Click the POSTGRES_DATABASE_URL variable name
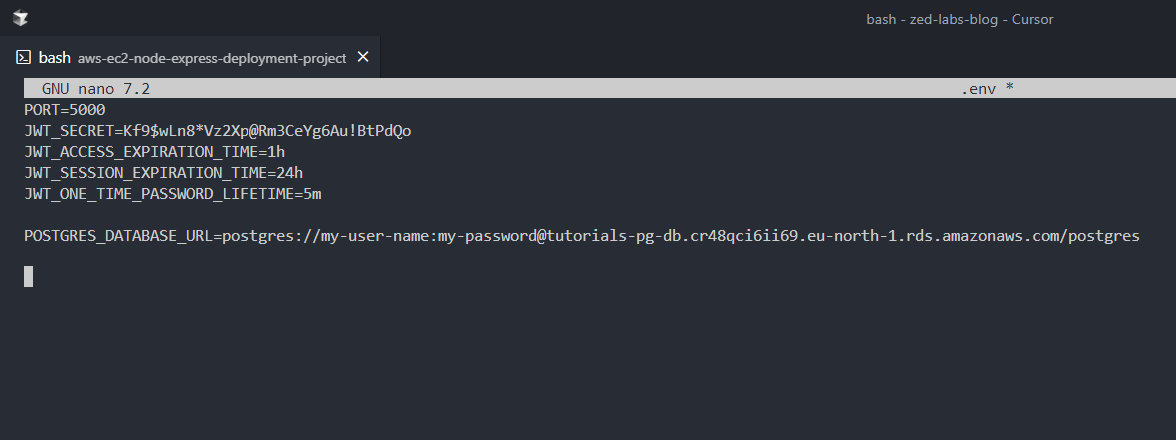 click(118, 236)
